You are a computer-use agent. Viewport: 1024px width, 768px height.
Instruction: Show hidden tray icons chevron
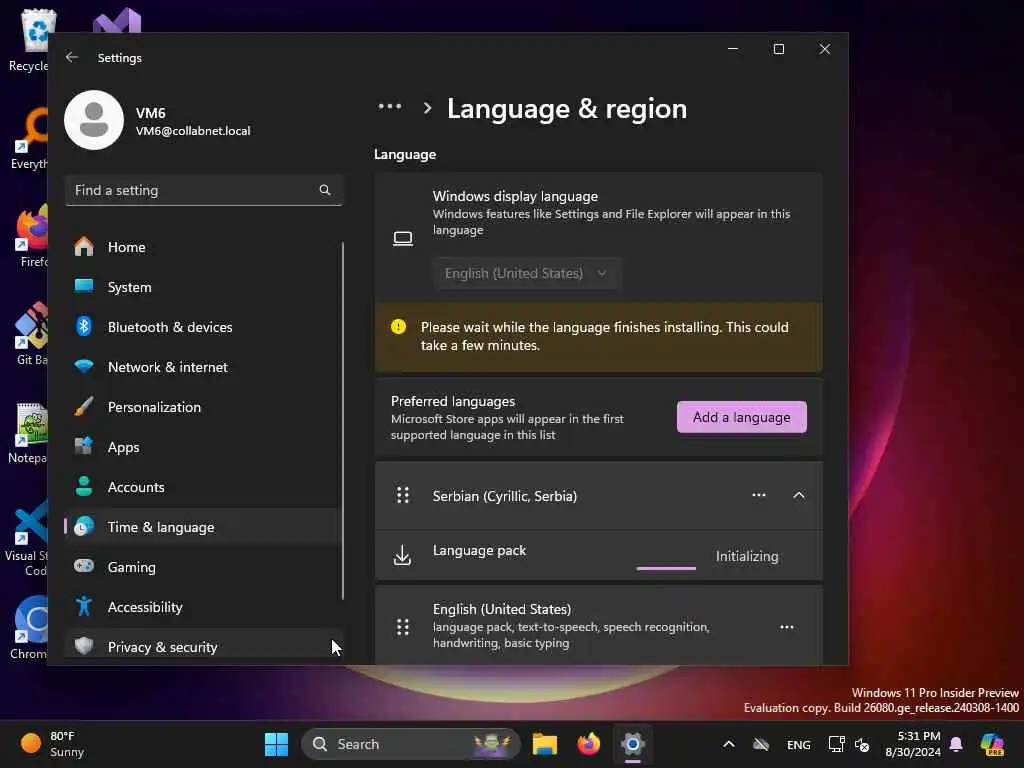[x=729, y=744]
